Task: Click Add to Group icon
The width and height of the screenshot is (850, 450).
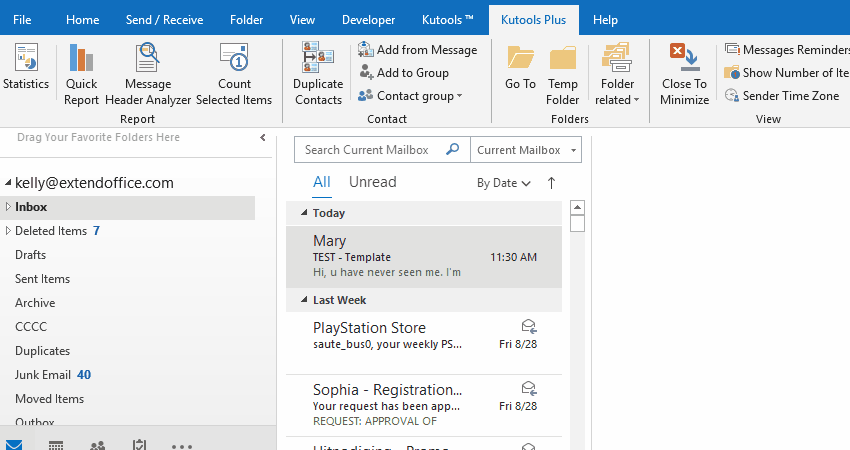Action: pyautogui.click(x=366, y=72)
